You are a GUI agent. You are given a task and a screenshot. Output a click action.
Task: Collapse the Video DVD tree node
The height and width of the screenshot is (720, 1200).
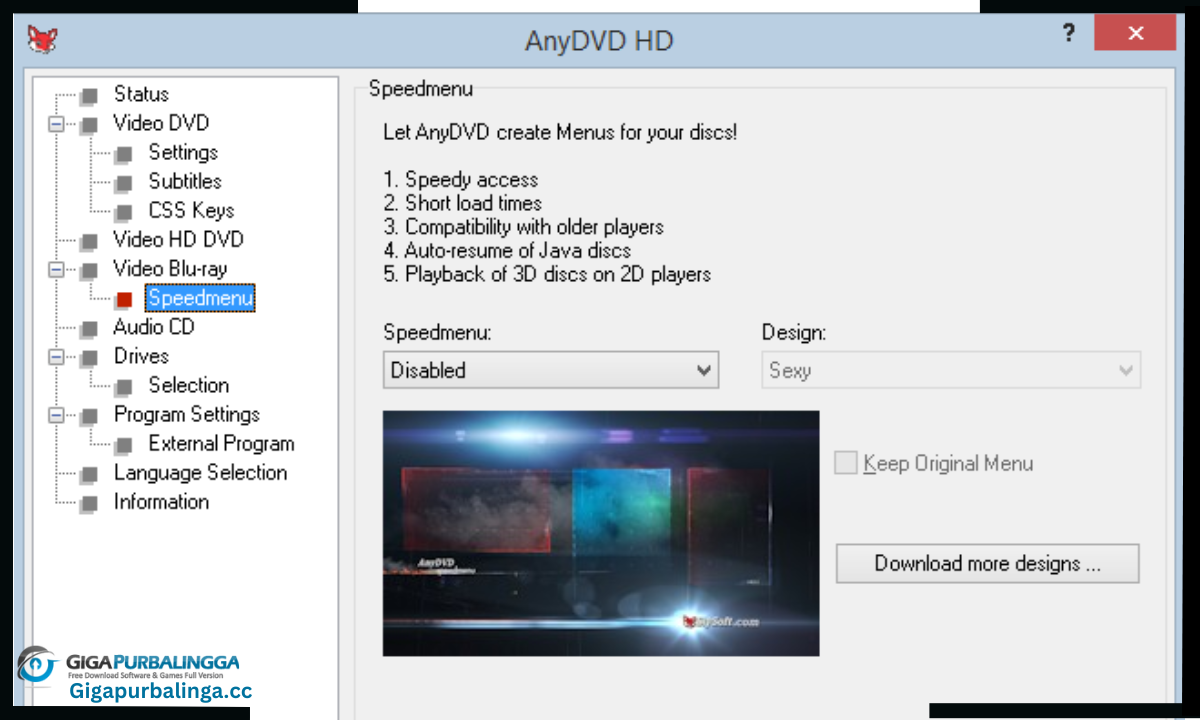click(x=56, y=125)
